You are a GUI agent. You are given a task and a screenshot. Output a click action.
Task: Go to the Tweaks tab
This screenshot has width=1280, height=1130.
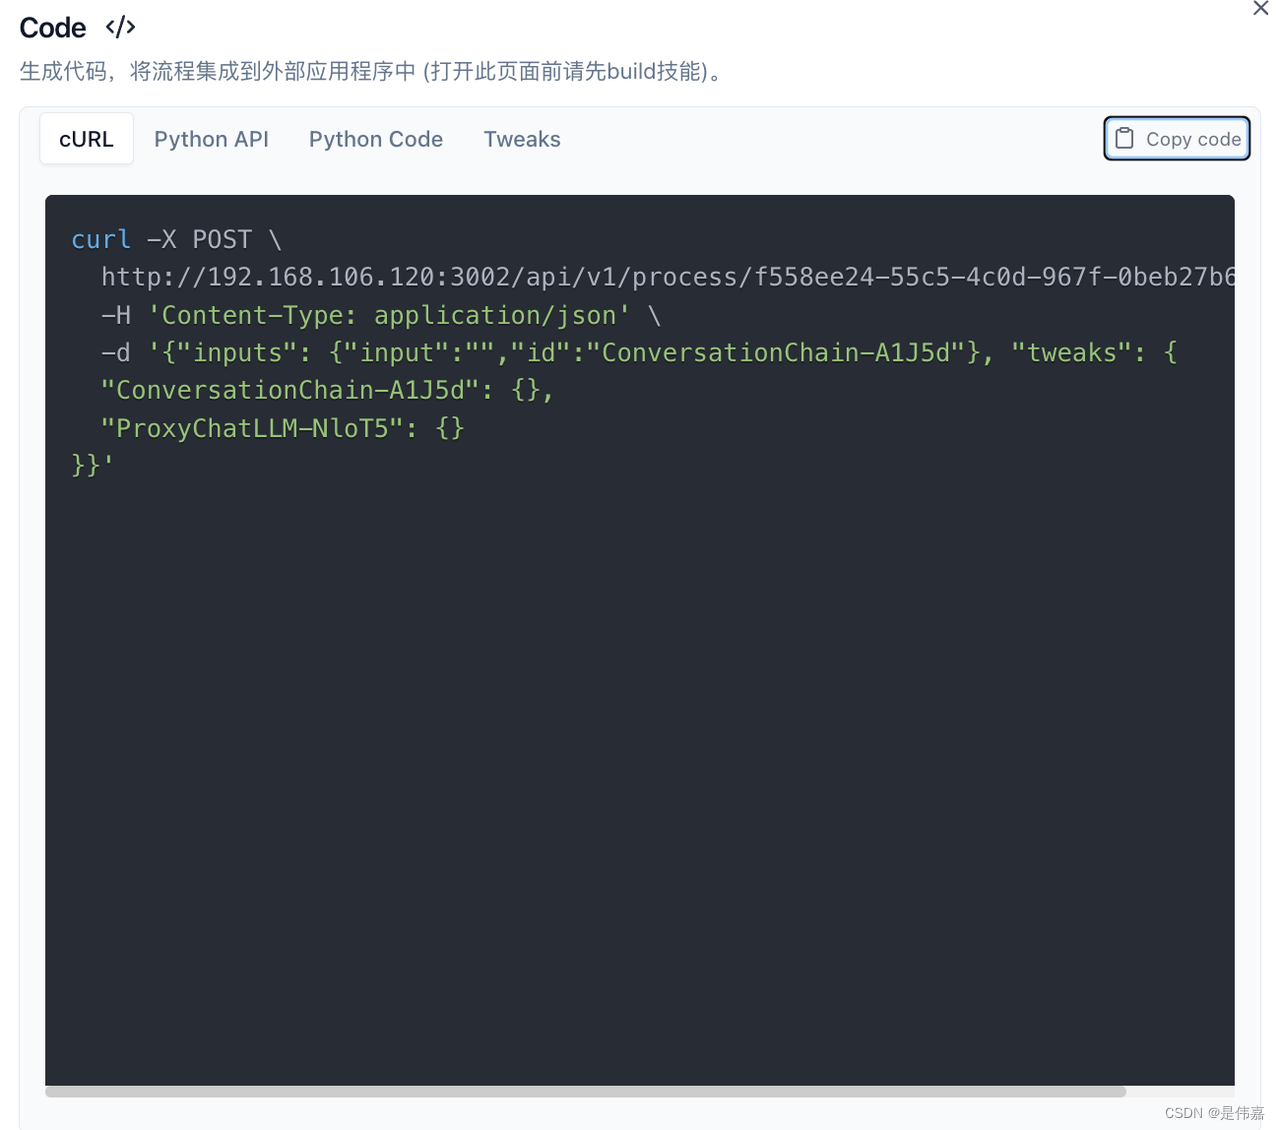[x=522, y=139]
